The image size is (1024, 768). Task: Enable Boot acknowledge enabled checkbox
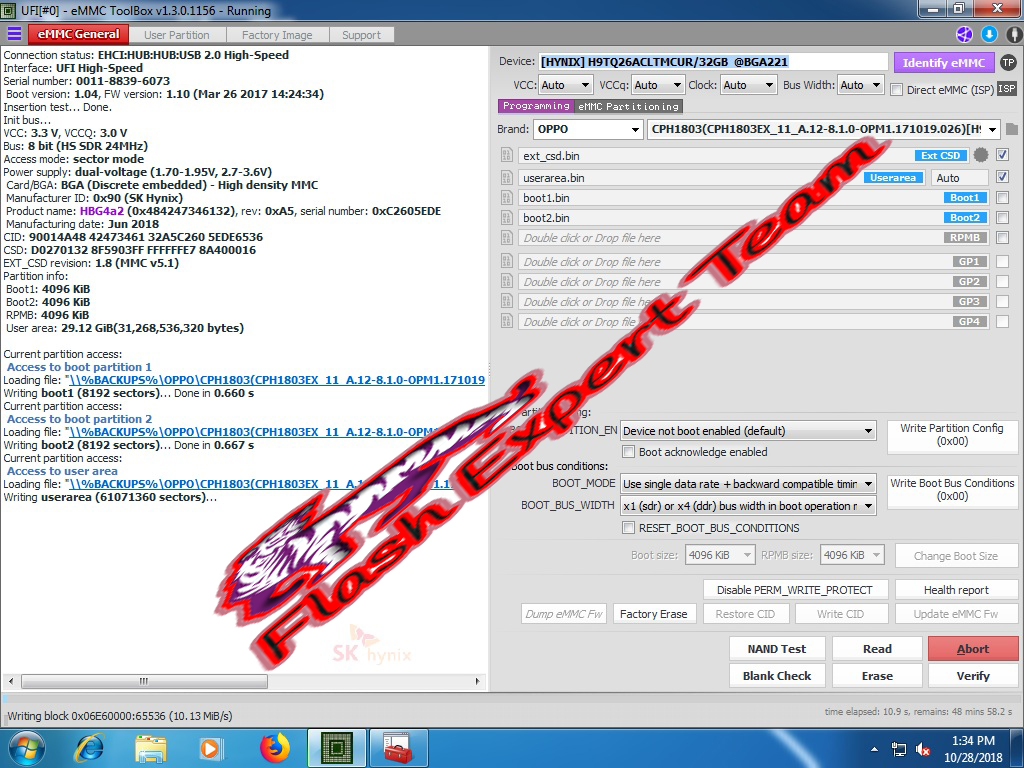coord(628,451)
